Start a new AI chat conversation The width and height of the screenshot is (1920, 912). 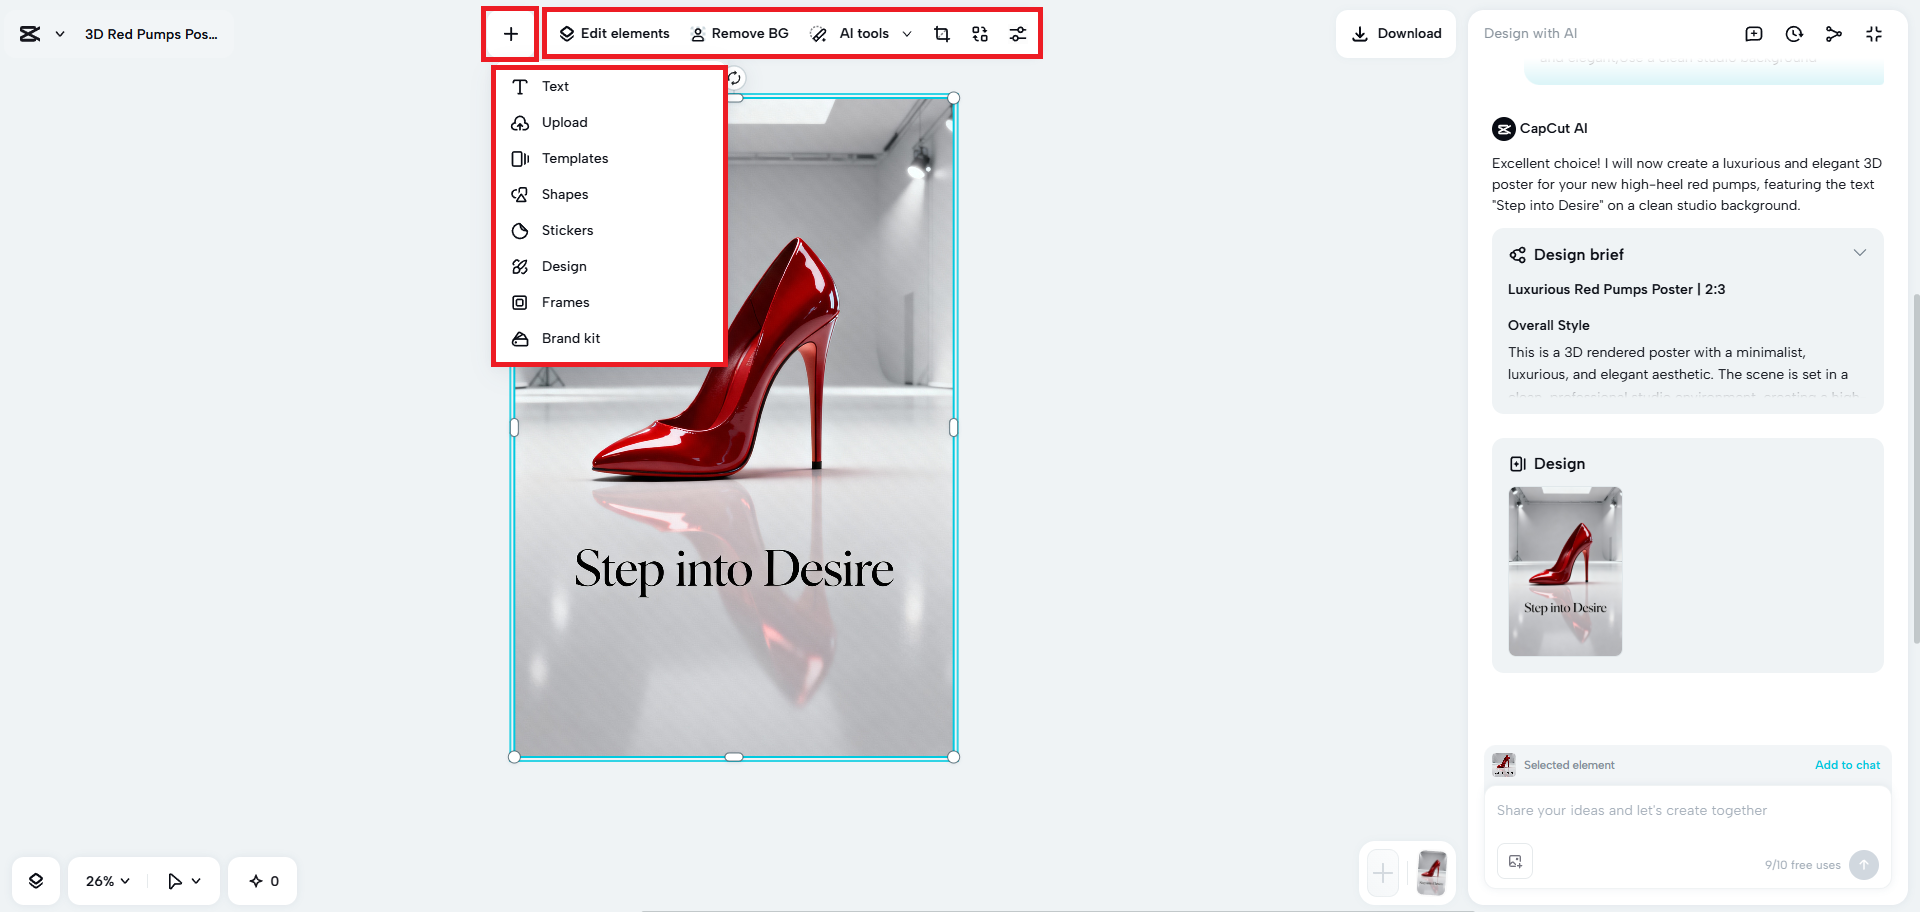pyautogui.click(x=1754, y=33)
